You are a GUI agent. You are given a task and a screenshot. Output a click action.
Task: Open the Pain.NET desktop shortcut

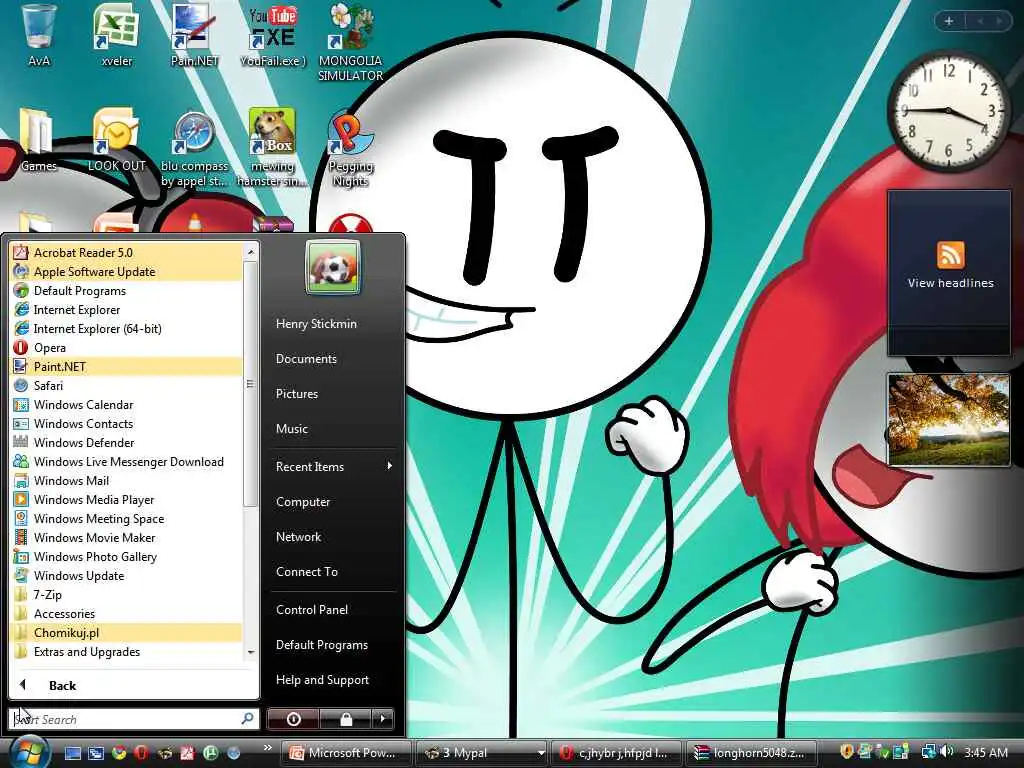tap(194, 36)
